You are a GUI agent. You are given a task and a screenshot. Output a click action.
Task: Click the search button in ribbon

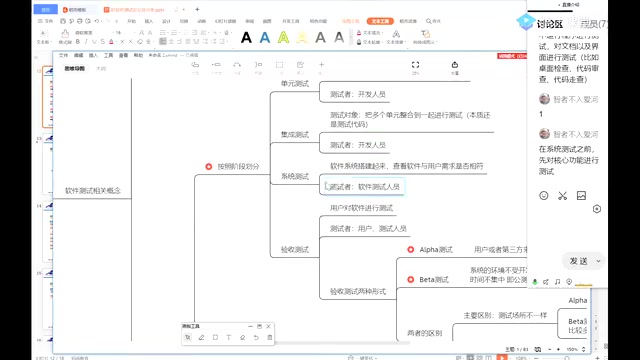(x=433, y=21)
